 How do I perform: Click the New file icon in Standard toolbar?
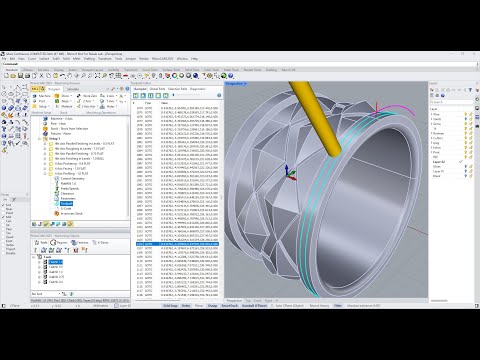pos(6,76)
